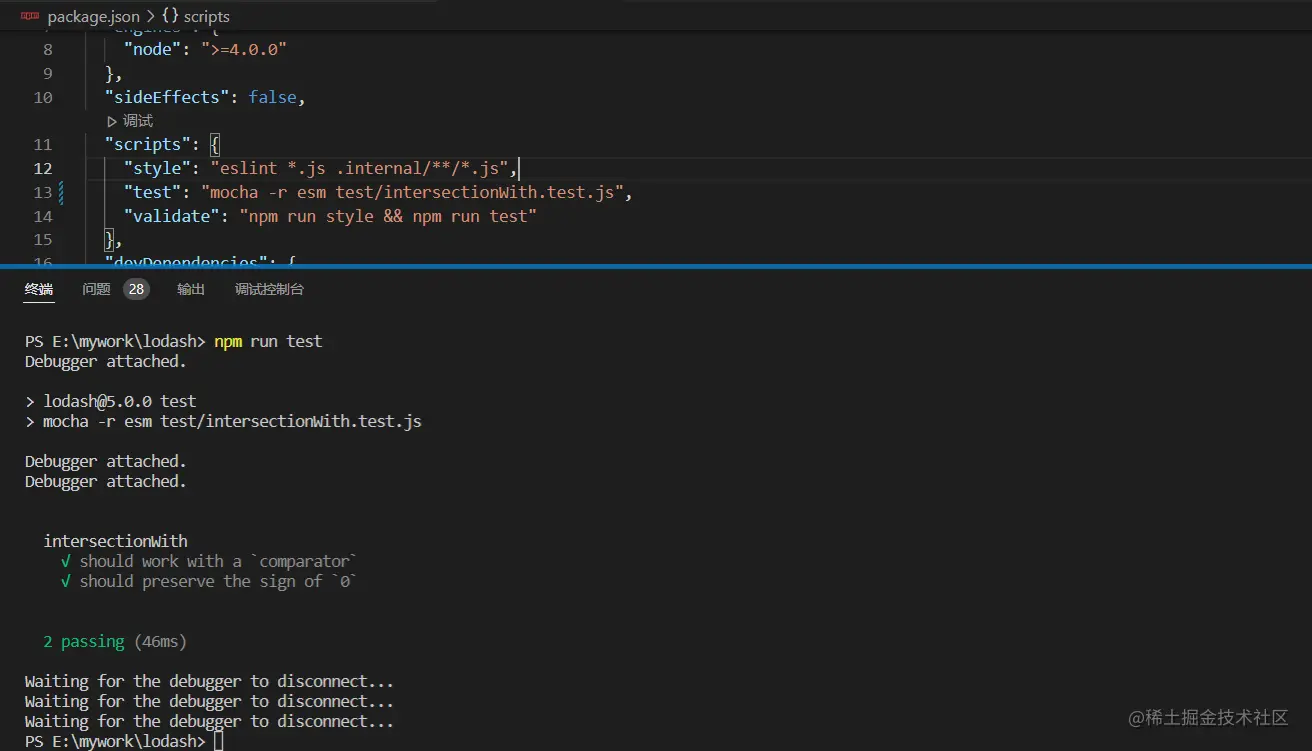Click line number 12 in the gutter

[42, 168]
